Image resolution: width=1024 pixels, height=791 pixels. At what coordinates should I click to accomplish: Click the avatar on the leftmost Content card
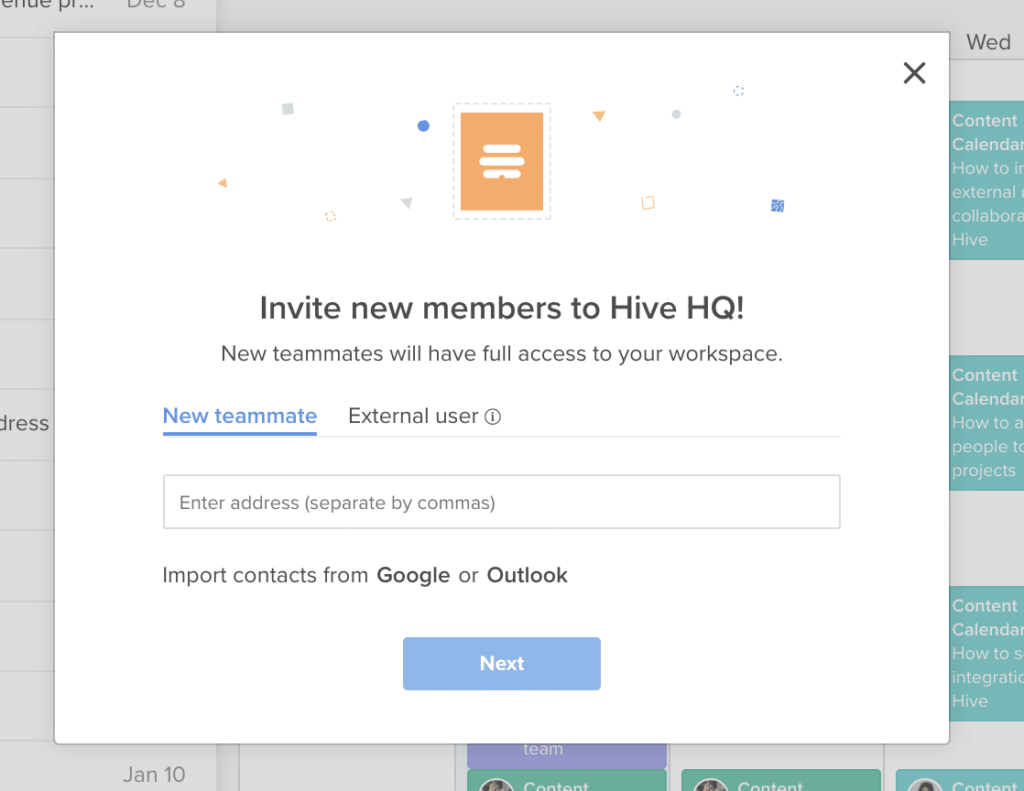(497, 786)
